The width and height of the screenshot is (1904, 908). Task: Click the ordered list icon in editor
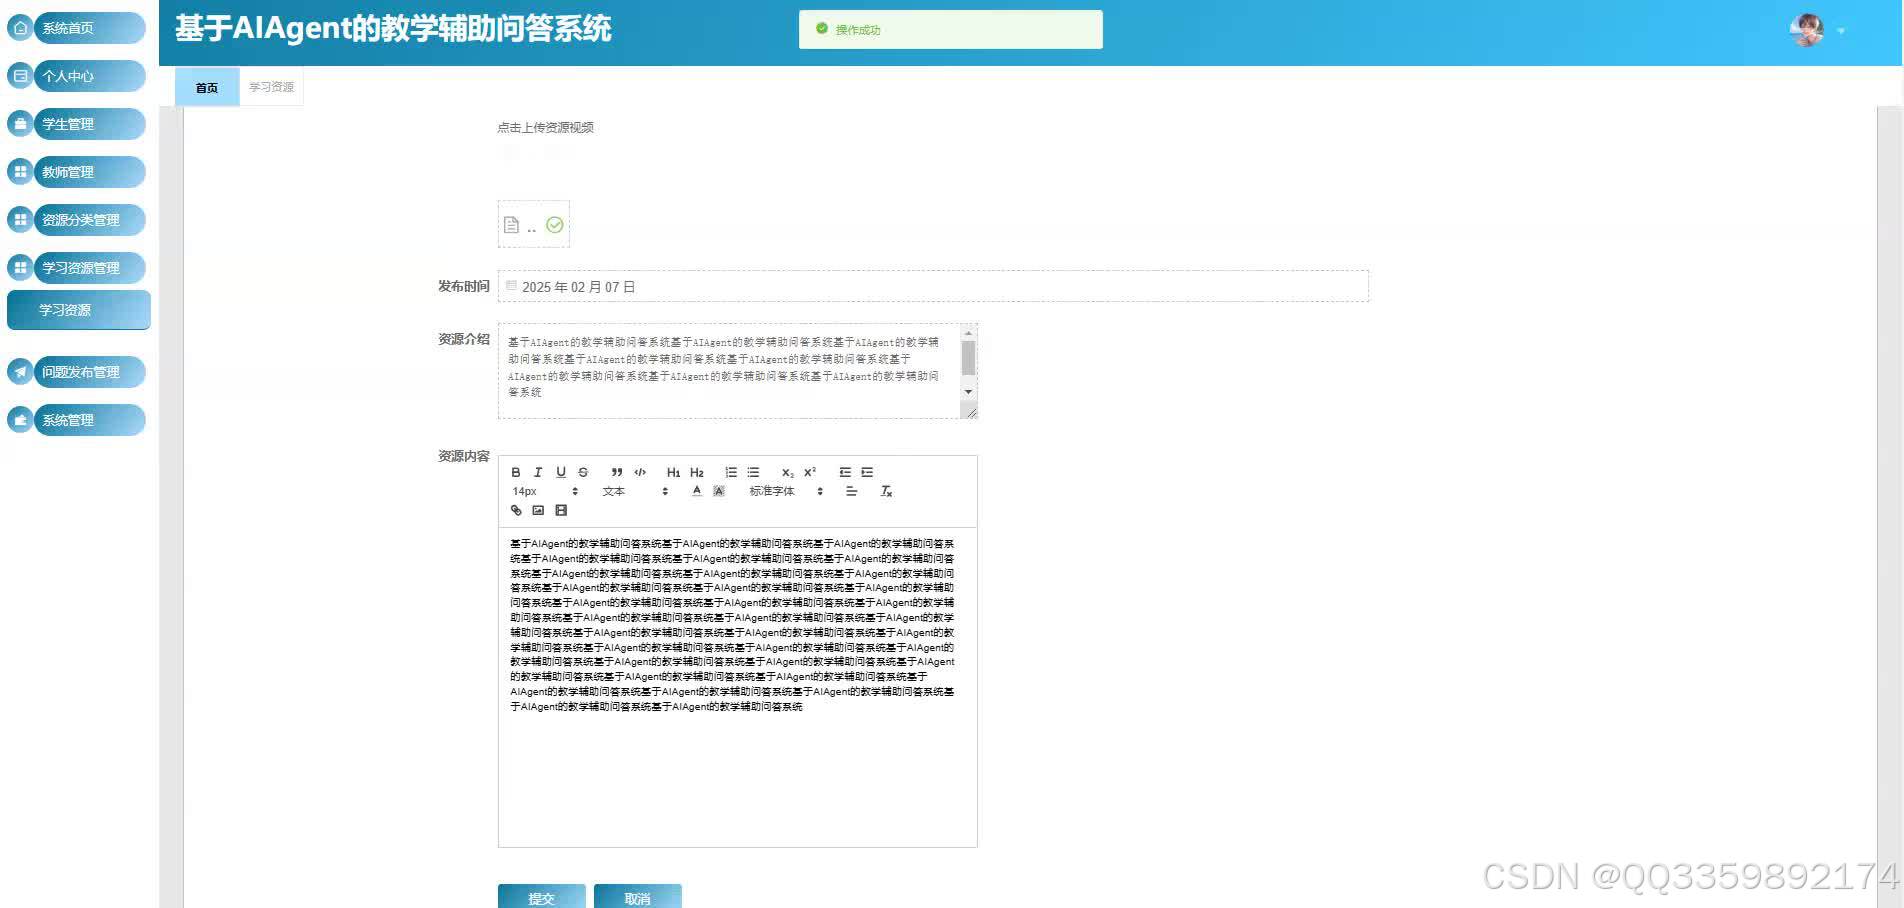[732, 471]
